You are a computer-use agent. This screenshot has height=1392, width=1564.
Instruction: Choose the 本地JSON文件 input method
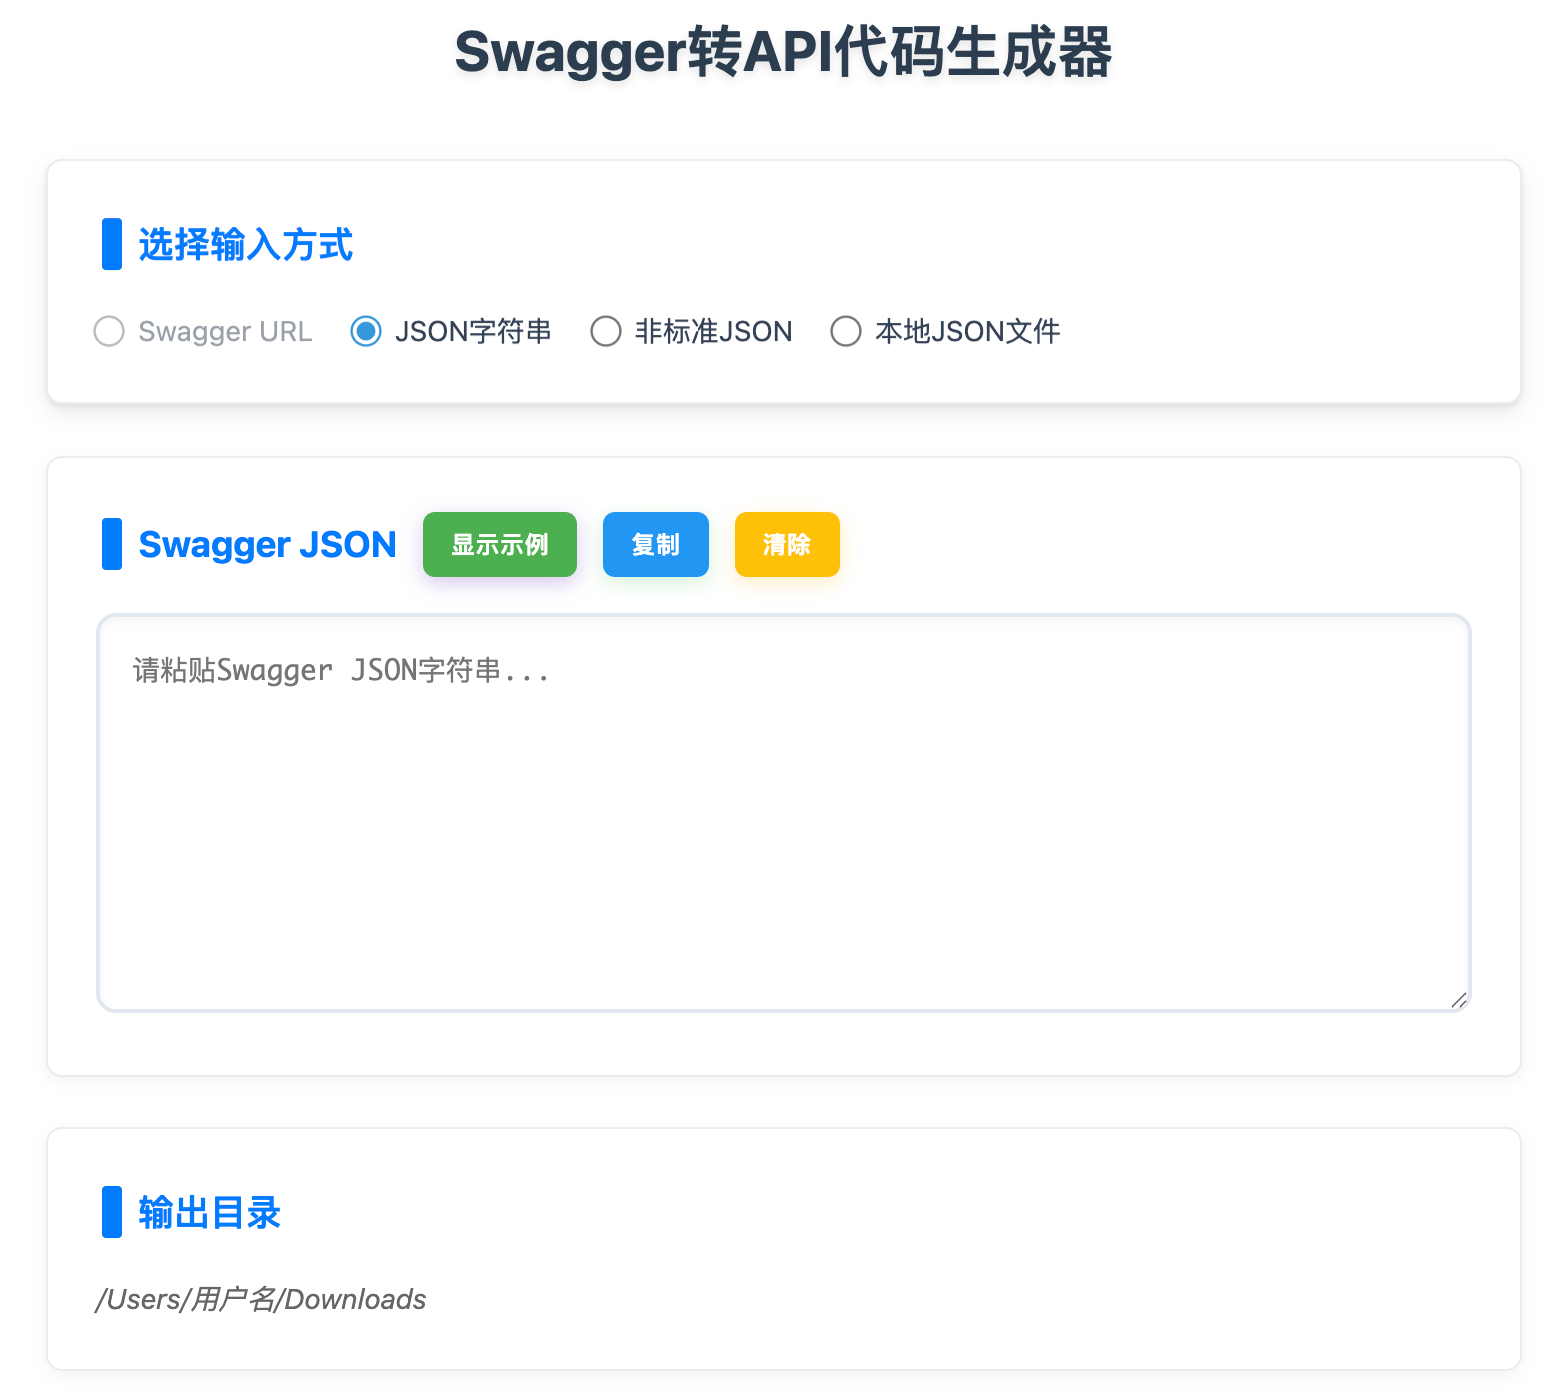[846, 331]
